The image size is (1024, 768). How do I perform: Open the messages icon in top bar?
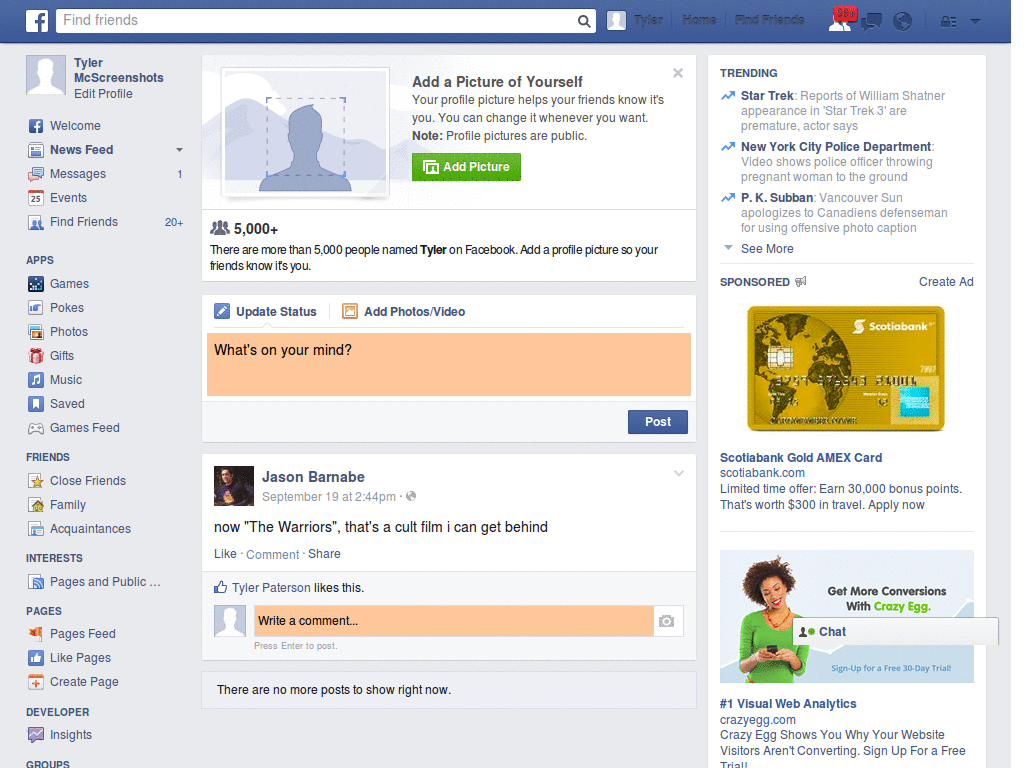pos(872,22)
